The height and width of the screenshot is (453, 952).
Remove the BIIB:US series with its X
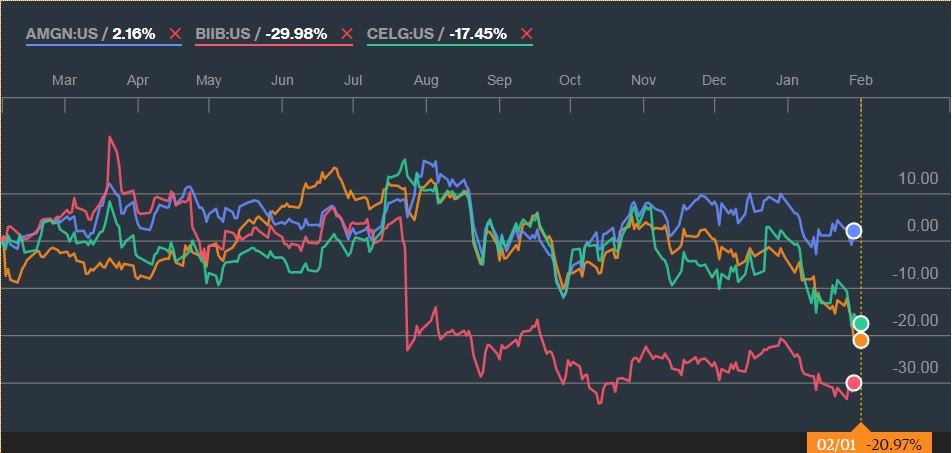pyautogui.click(x=347, y=34)
